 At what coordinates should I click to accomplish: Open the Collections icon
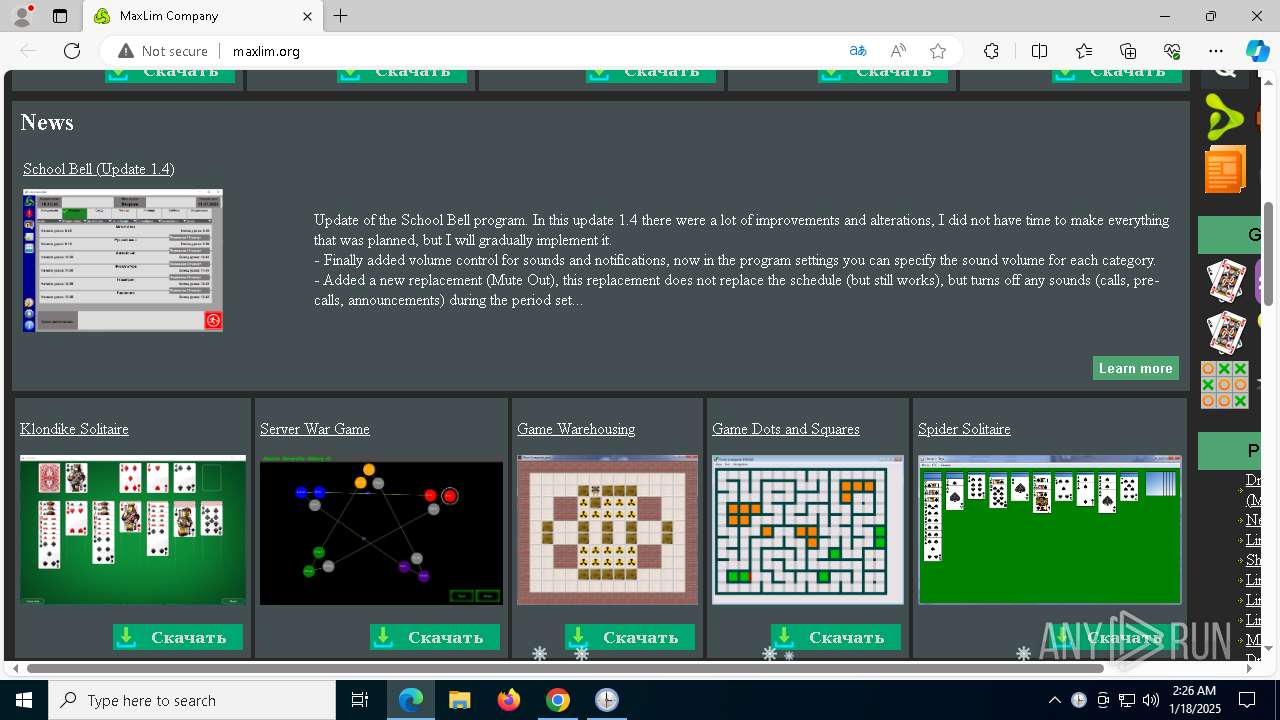click(1128, 51)
